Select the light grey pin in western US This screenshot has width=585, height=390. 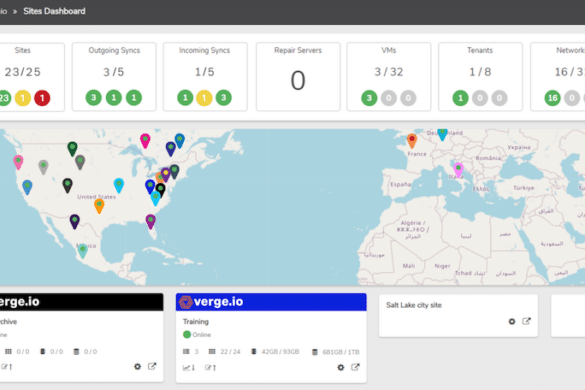43,167
